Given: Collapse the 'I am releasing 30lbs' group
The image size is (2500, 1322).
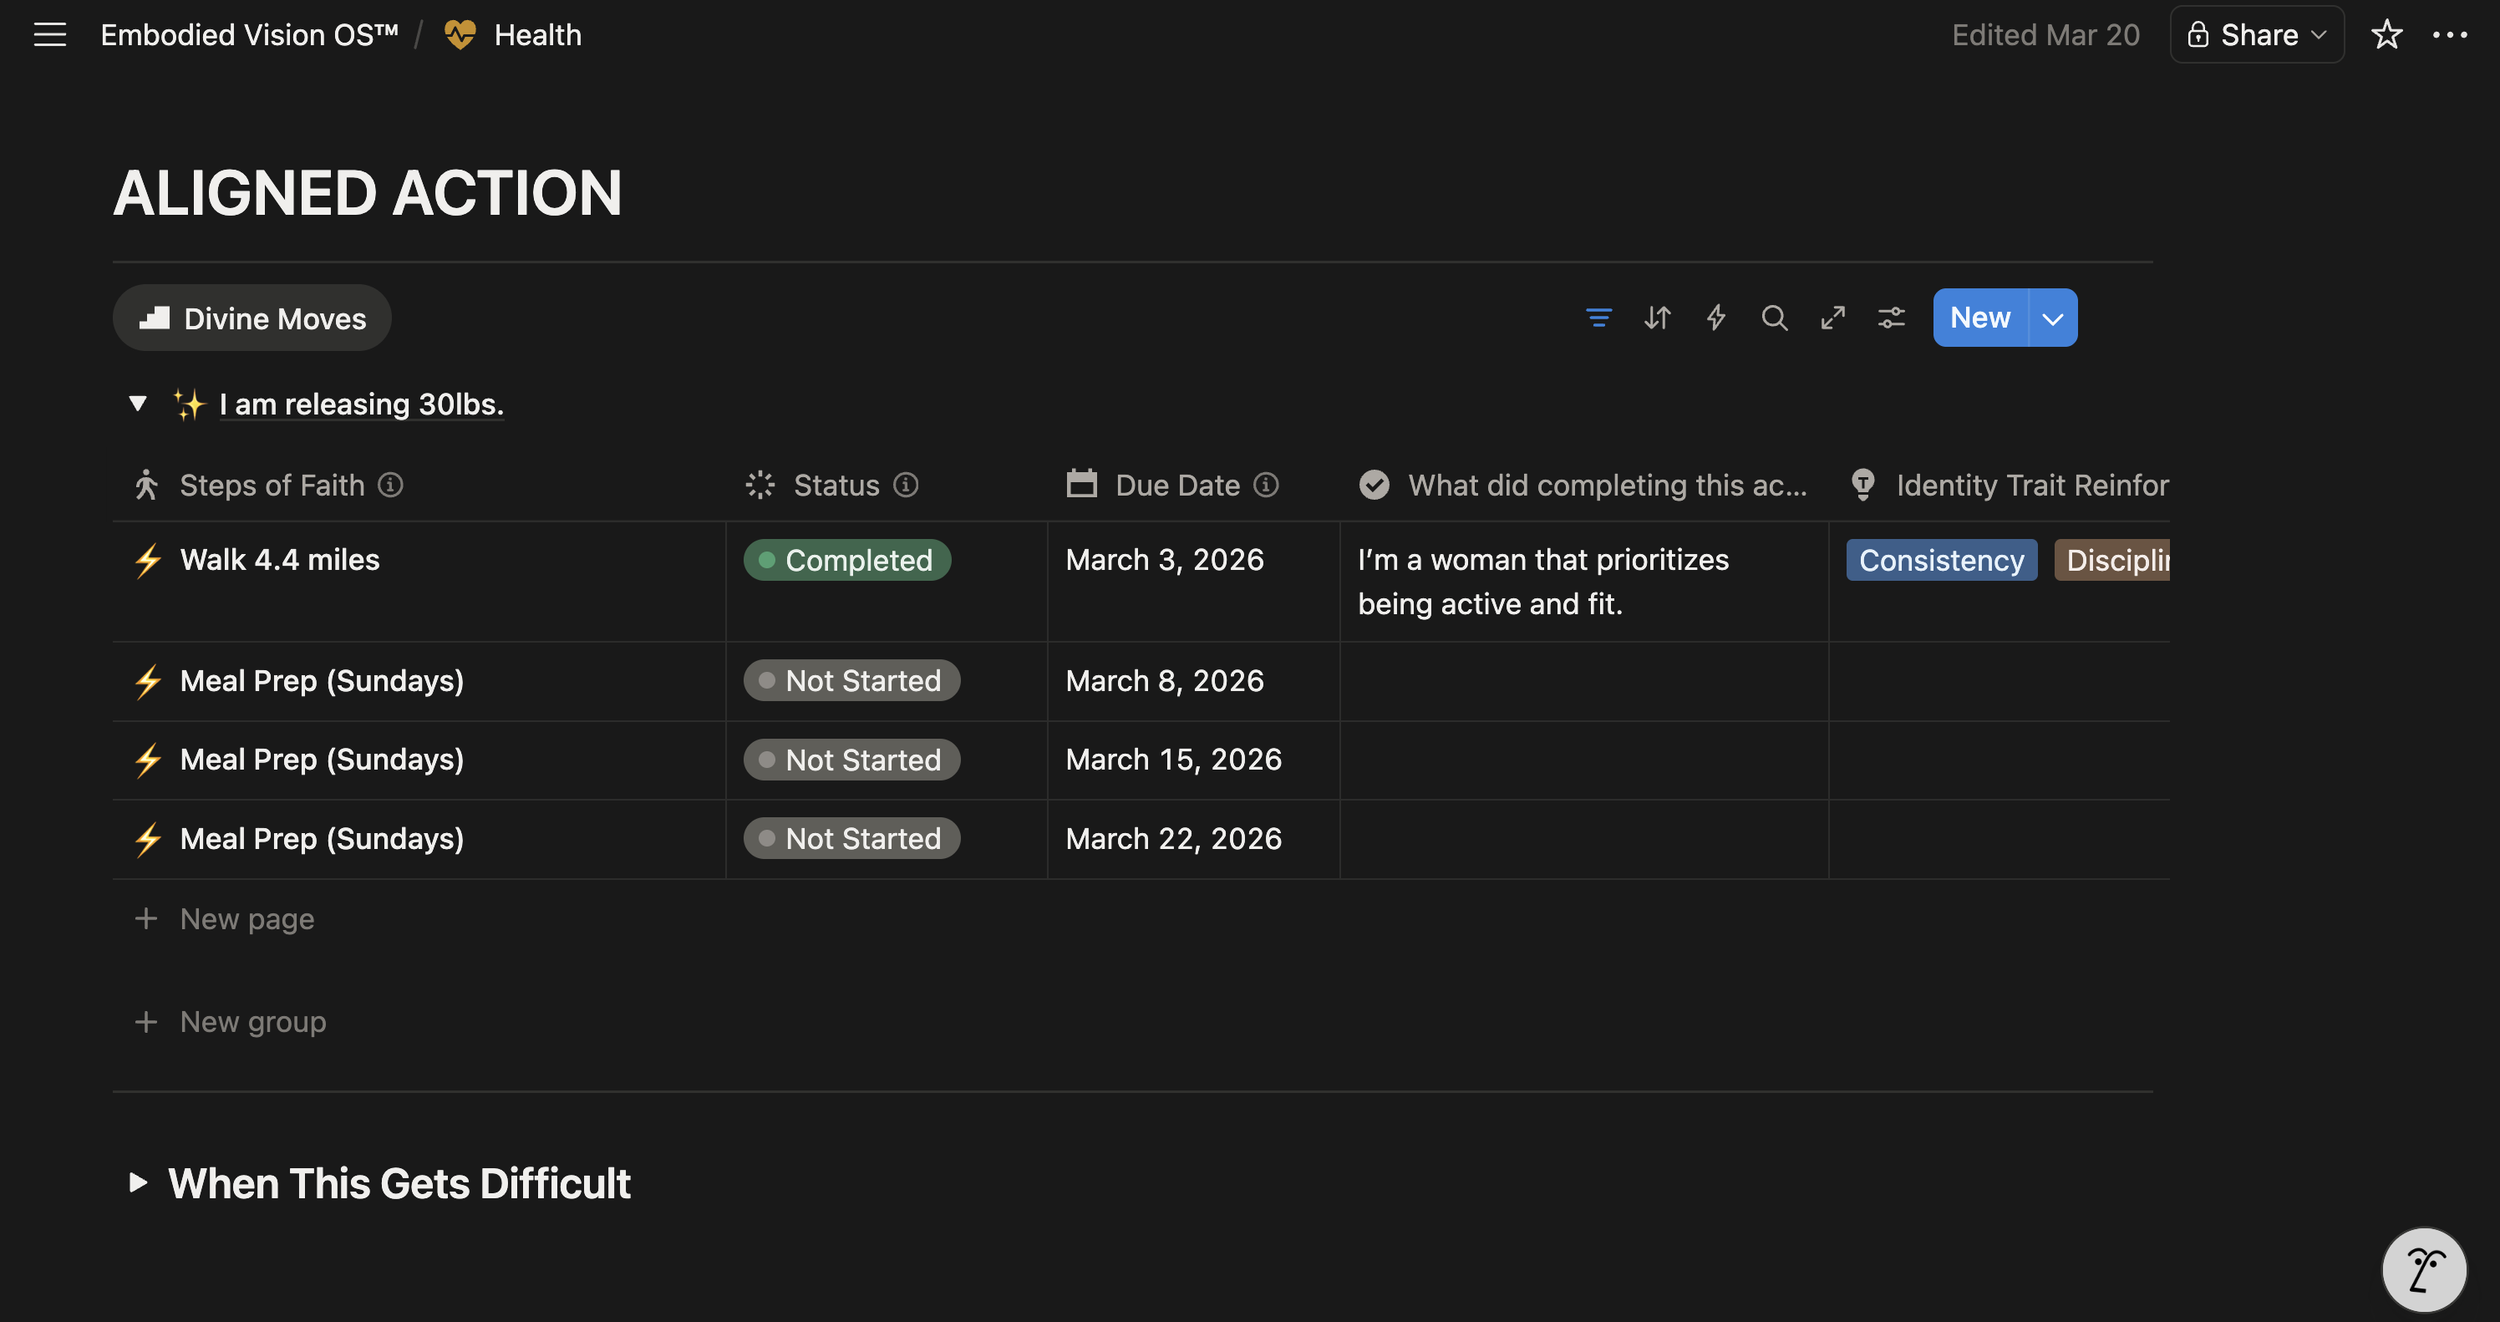Looking at the screenshot, I should (138, 404).
